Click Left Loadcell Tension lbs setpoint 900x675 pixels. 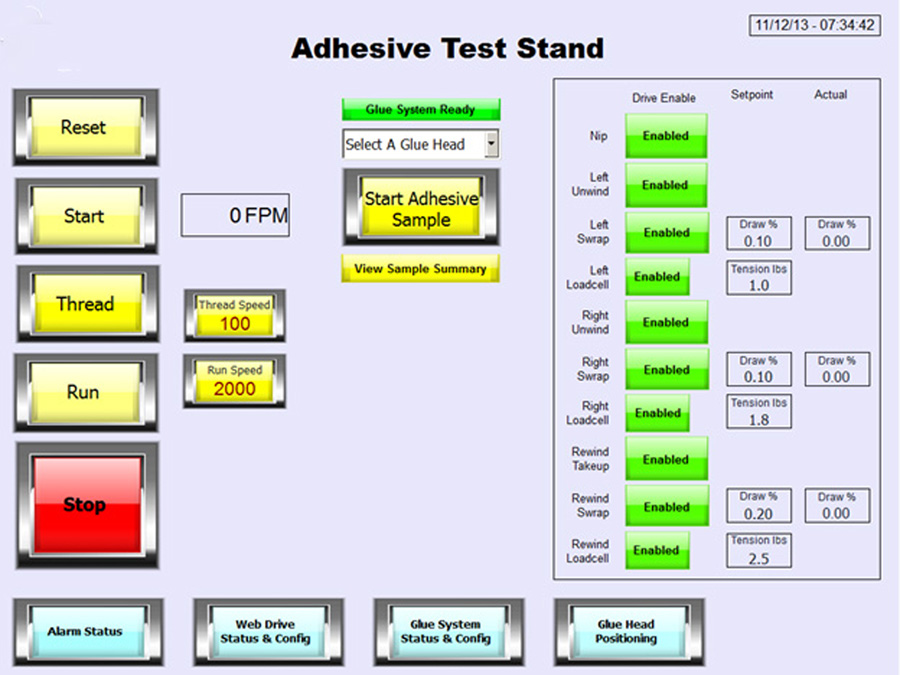coord(759,285)
